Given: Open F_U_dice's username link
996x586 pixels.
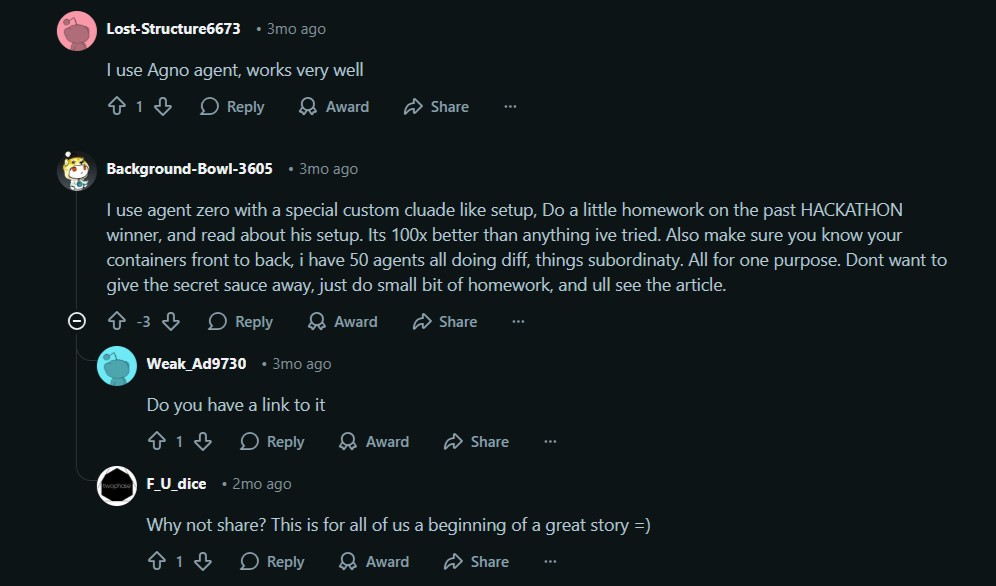Looking at the screenshot, I should [176, 484].
